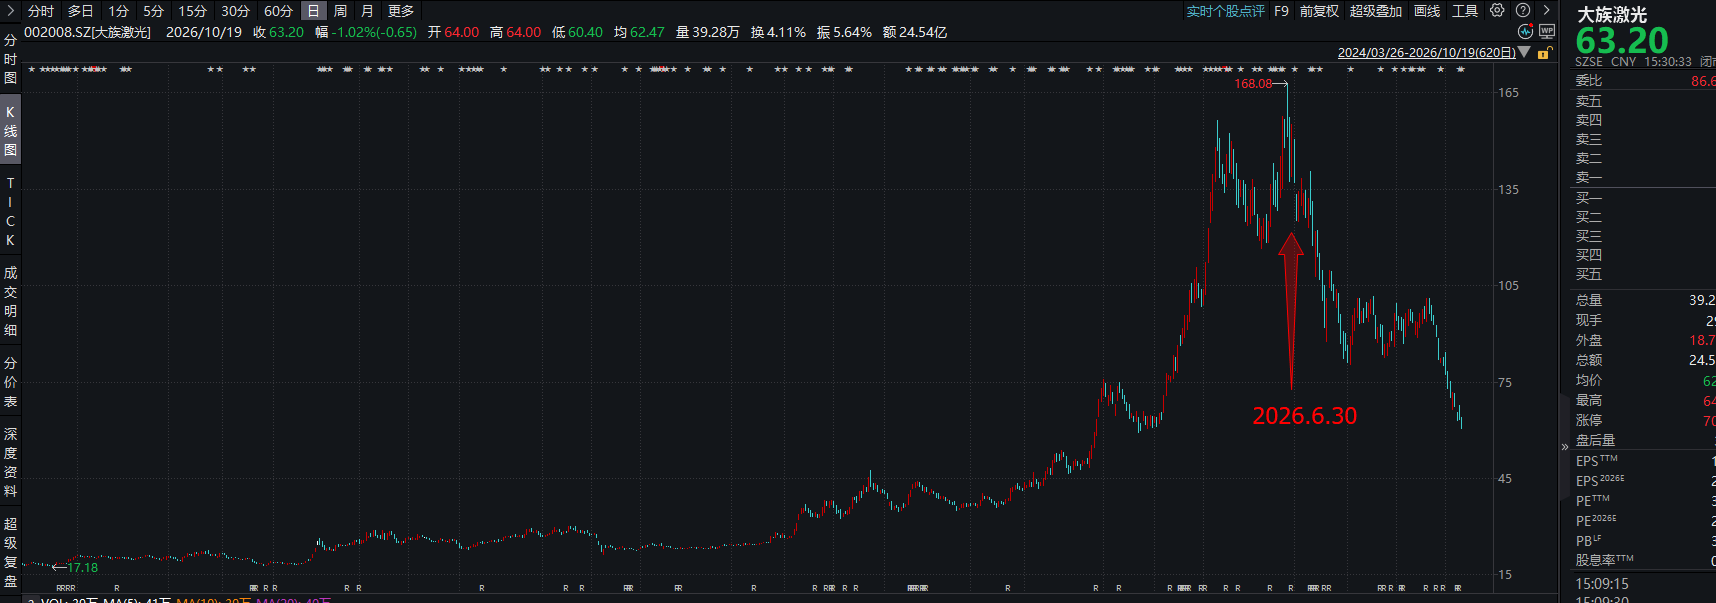Open 深度资料 in-depth data in sidebar

(x=10, y=462)
